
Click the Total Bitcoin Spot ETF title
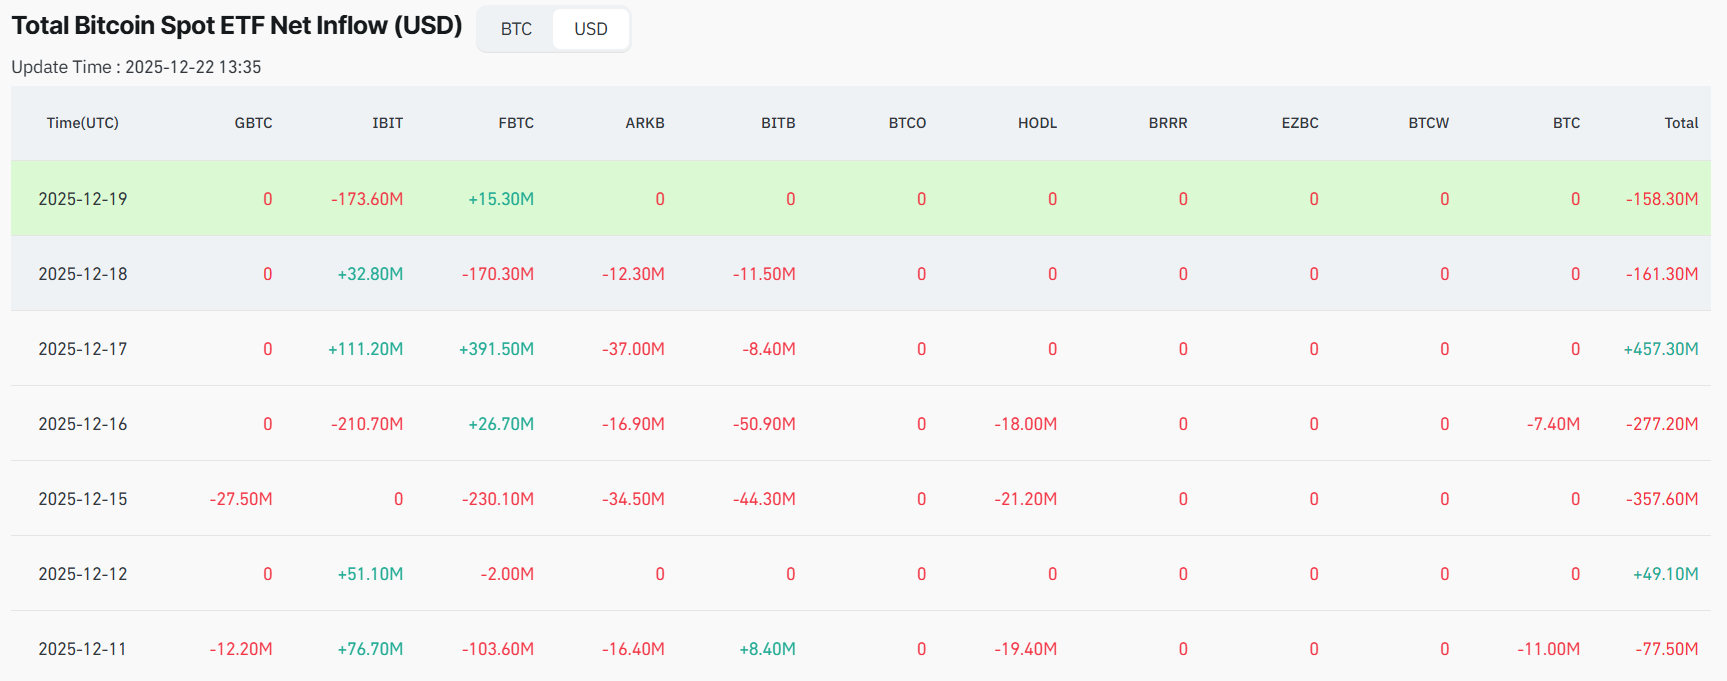coord(237,26)
